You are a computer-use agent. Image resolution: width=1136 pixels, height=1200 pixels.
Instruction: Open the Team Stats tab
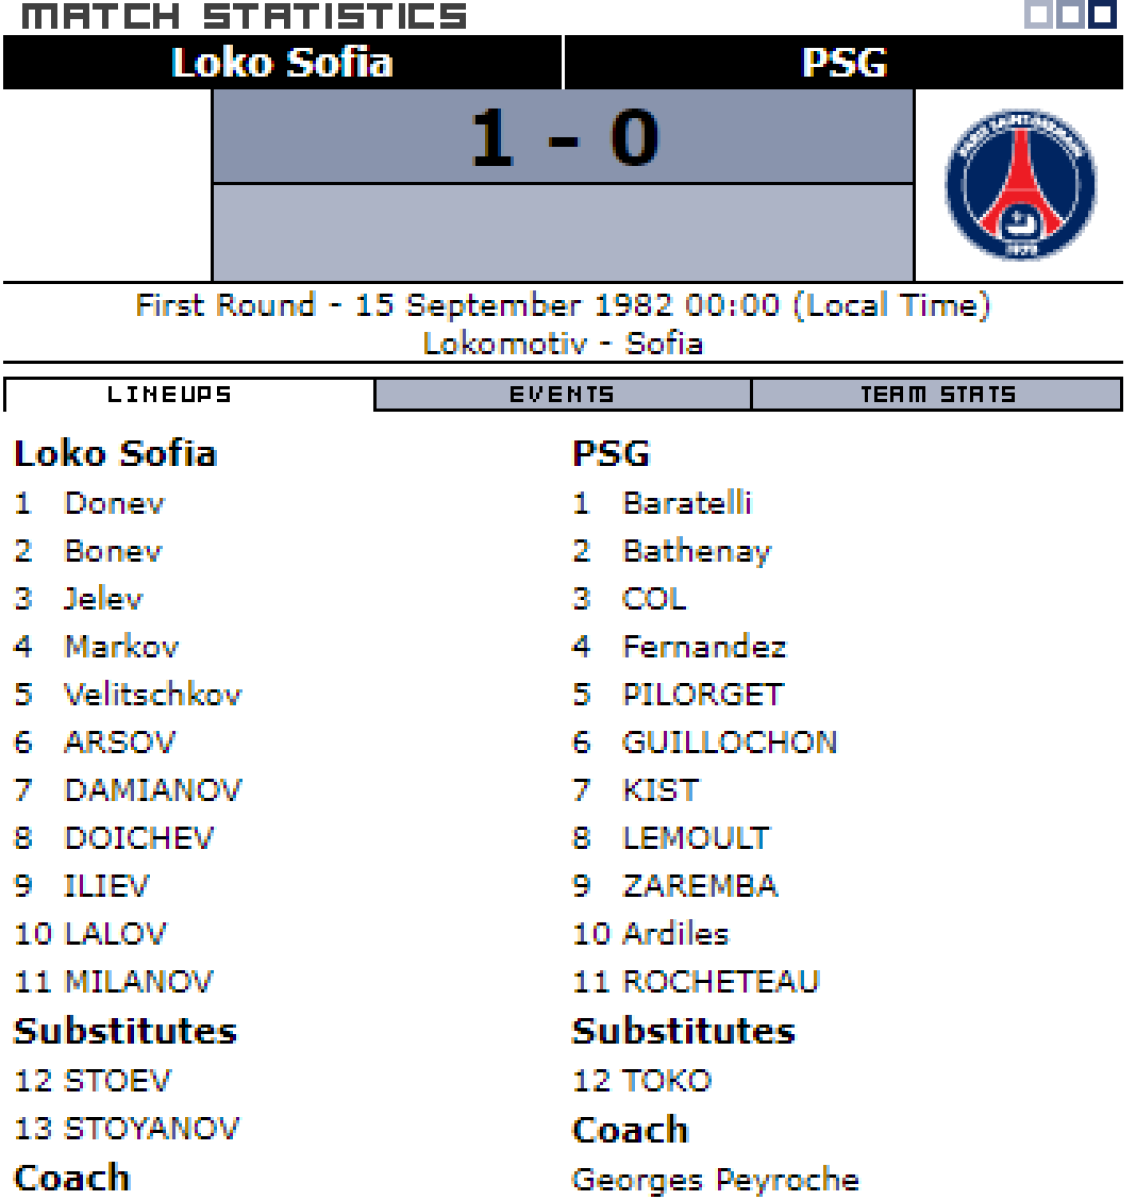coord(937,395)
